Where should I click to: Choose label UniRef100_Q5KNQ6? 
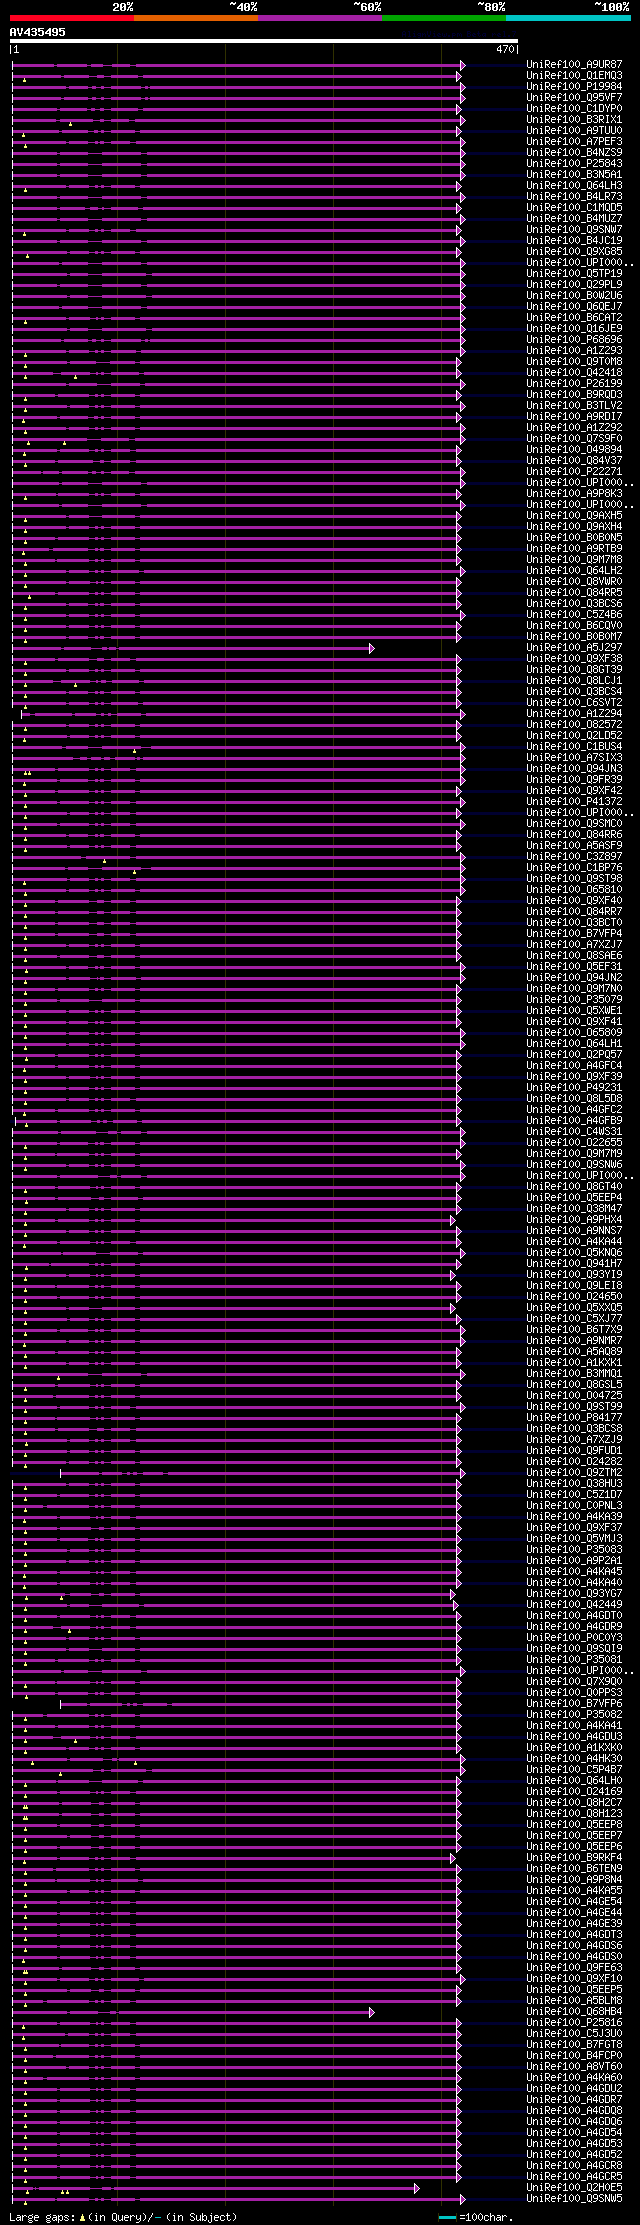point(574,1253)
